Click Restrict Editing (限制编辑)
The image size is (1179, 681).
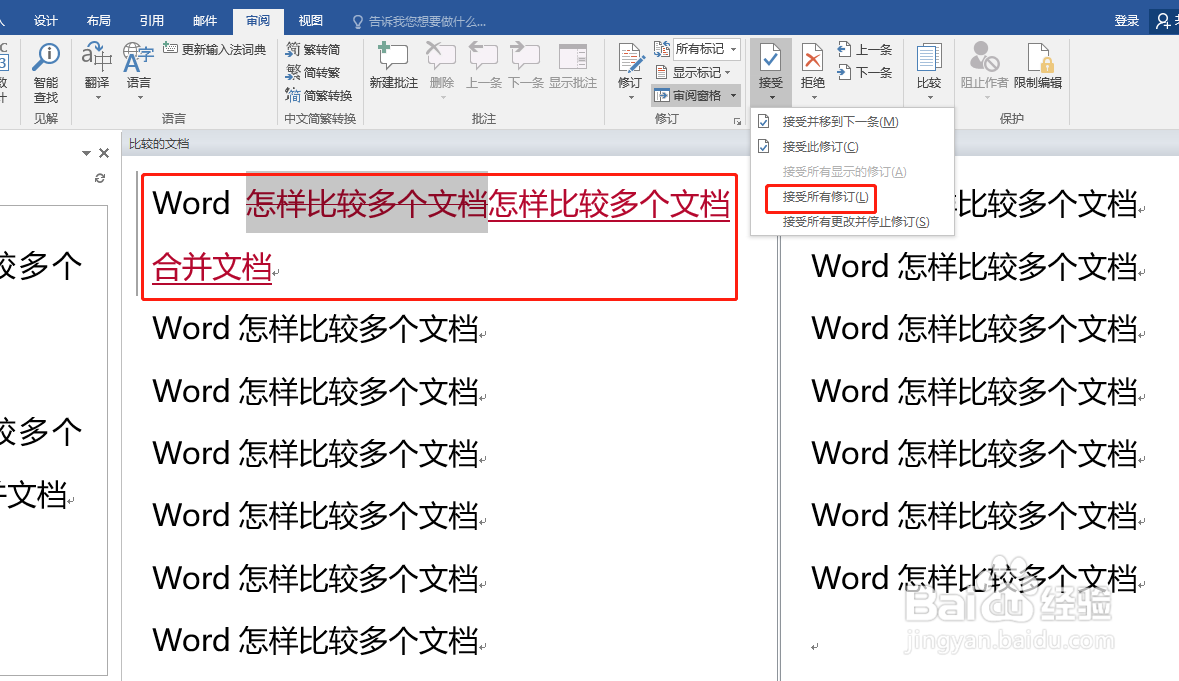[x=1038, y=66]
